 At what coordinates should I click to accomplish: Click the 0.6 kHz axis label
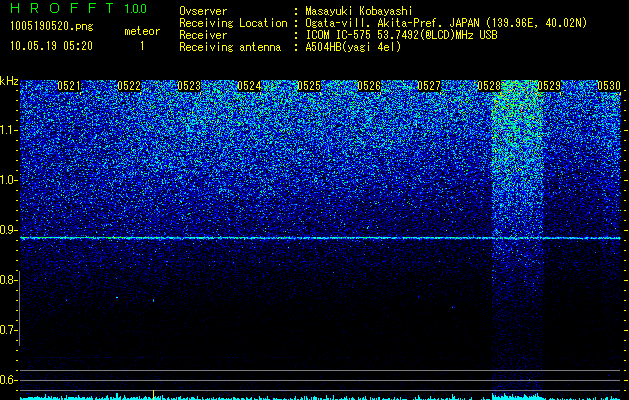click(8, 380)
